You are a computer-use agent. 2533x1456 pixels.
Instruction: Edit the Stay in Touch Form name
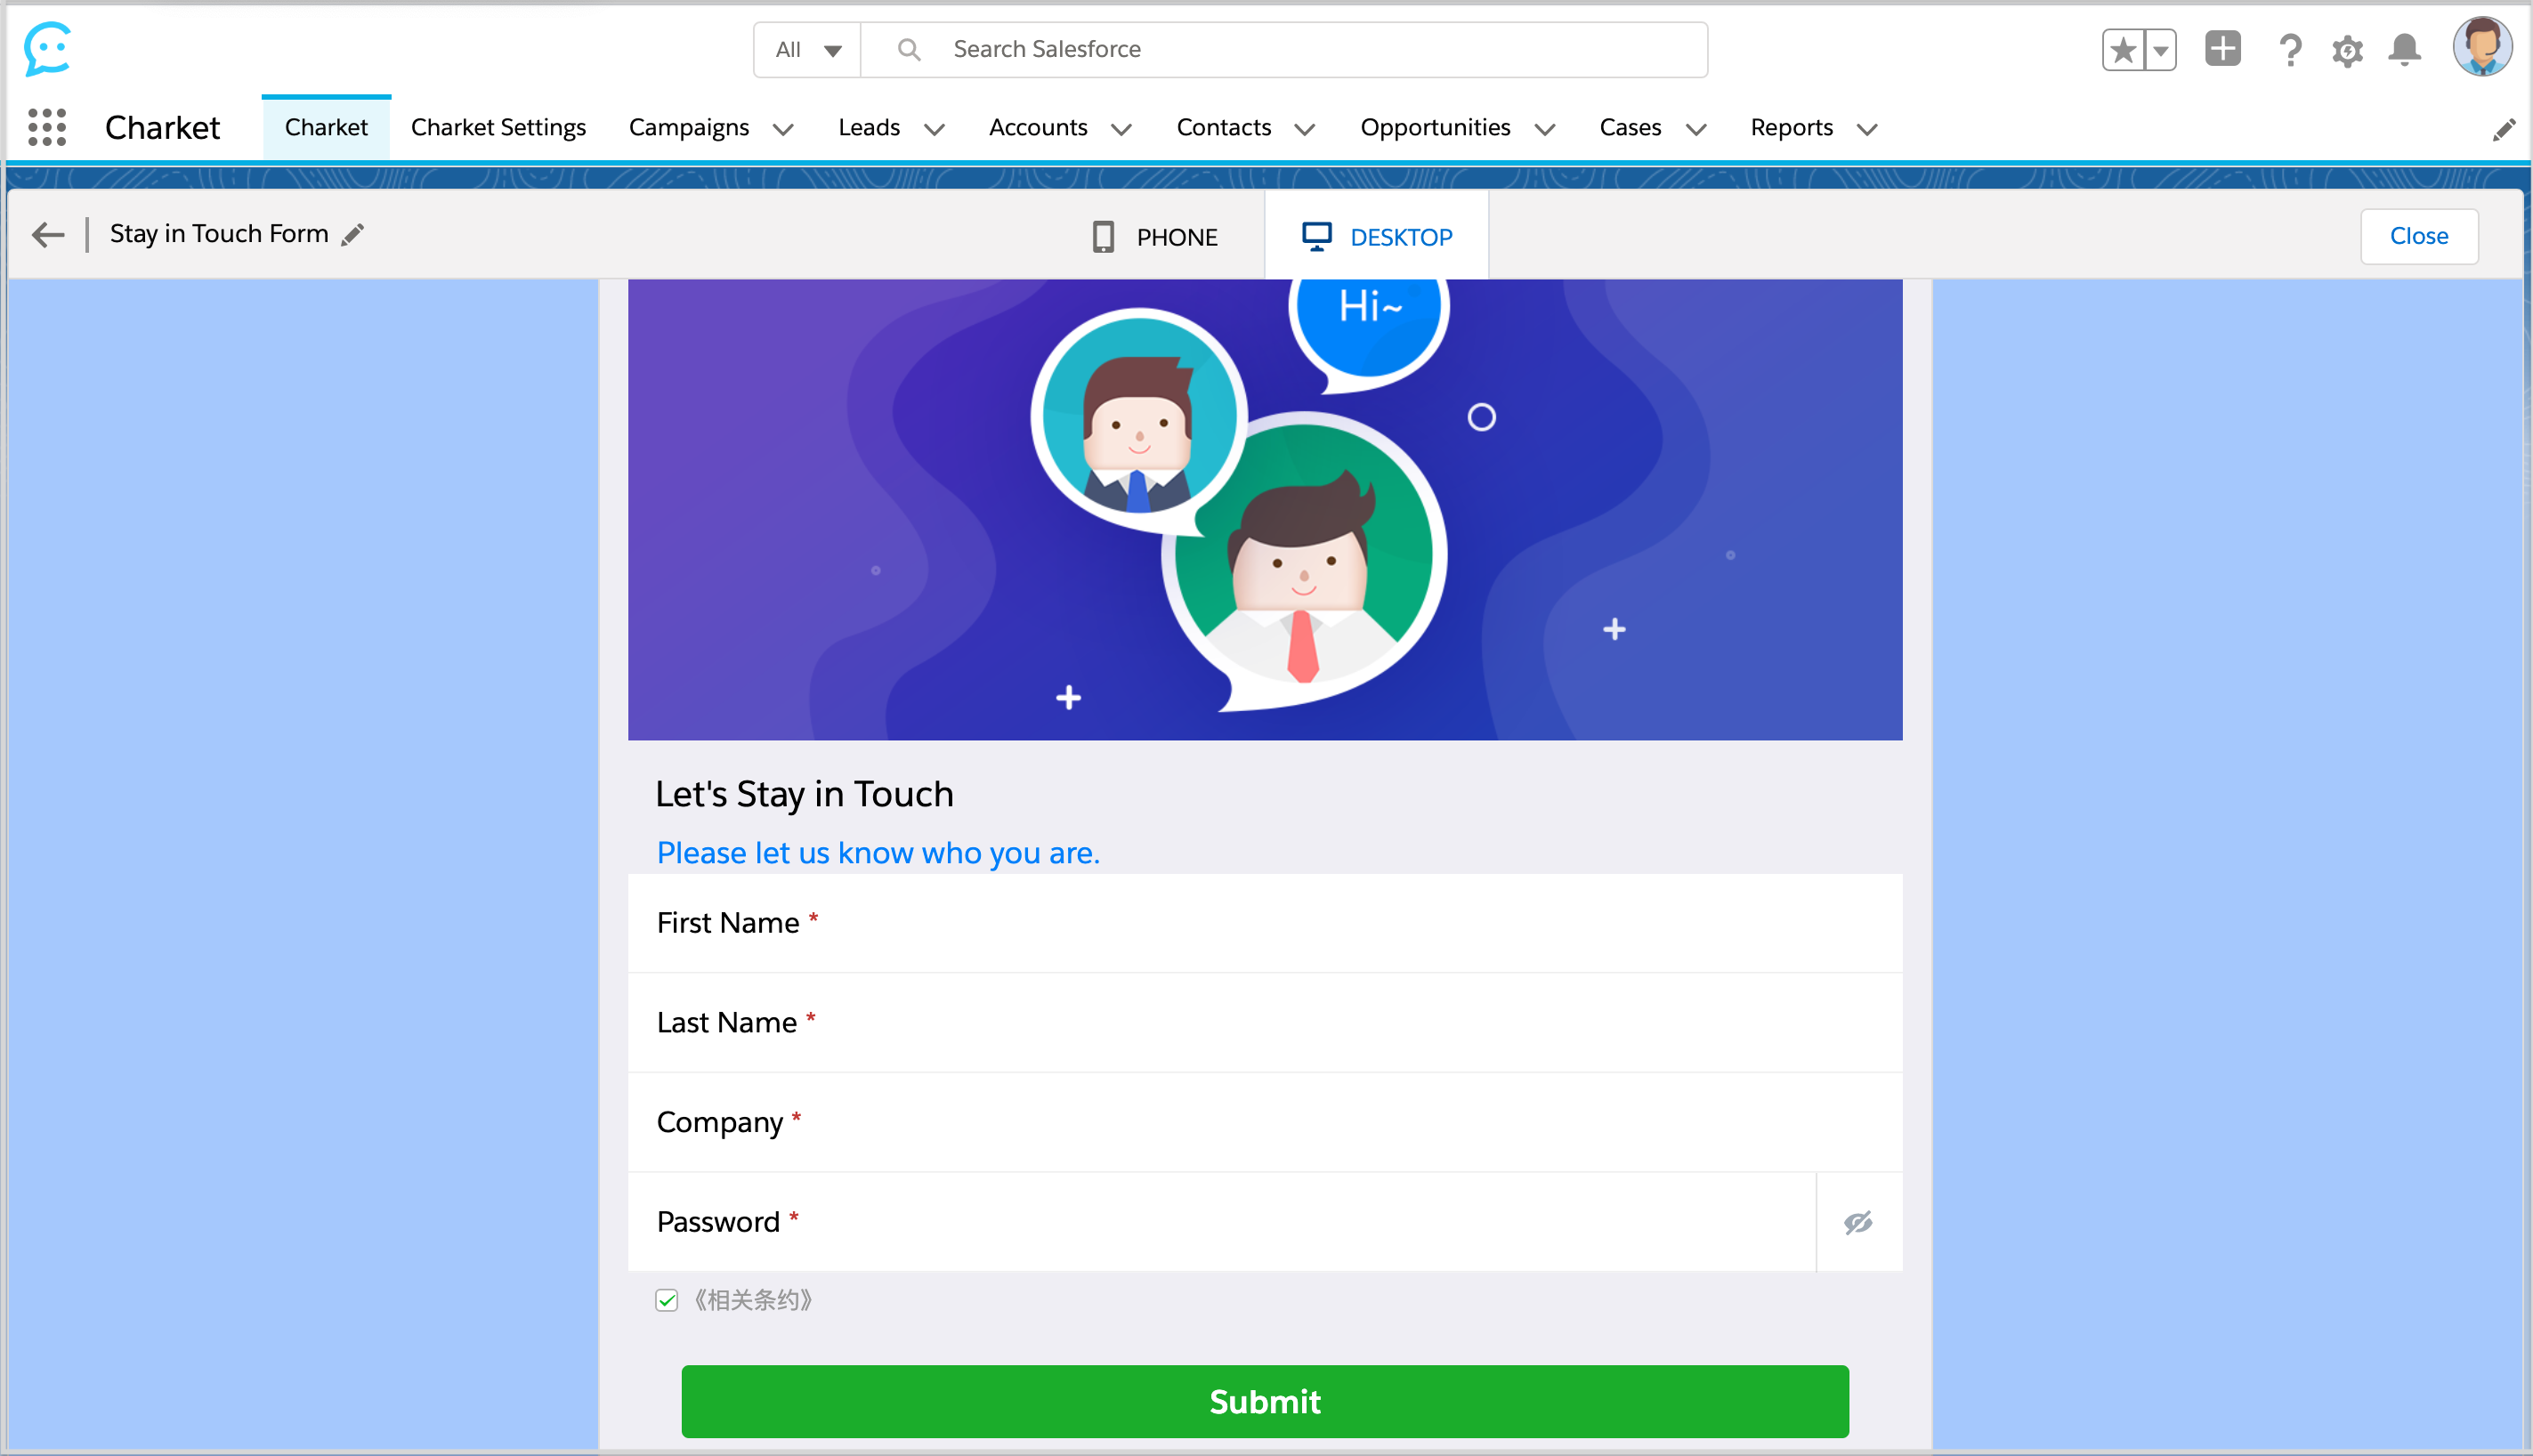tap(352, 235)
